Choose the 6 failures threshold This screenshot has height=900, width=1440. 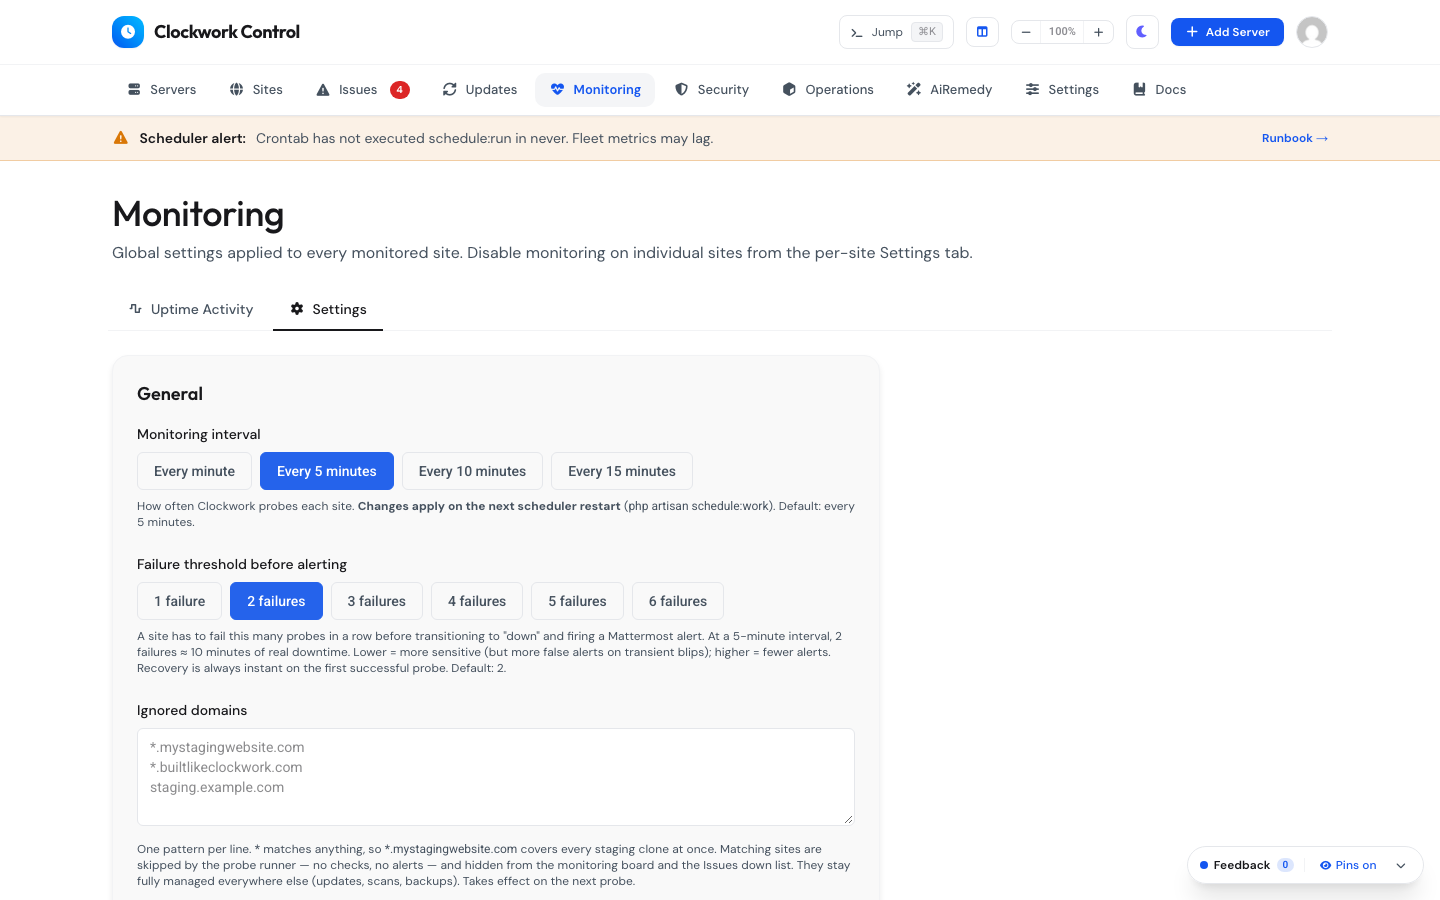click(678, 601)
